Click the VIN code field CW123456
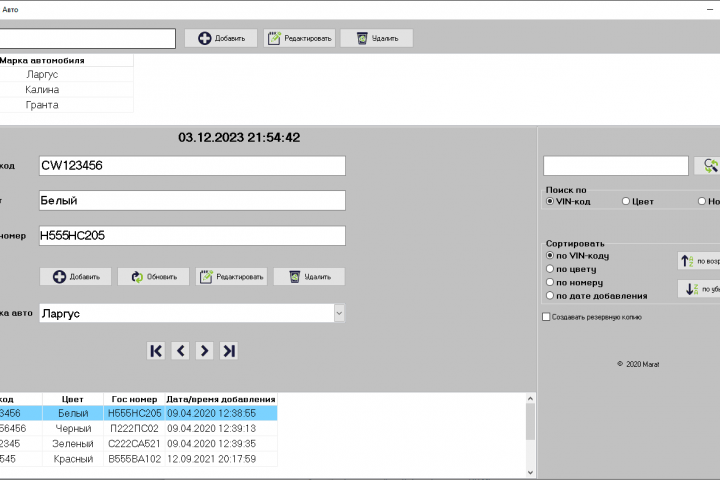720x480 pixels. click(192, 166)
